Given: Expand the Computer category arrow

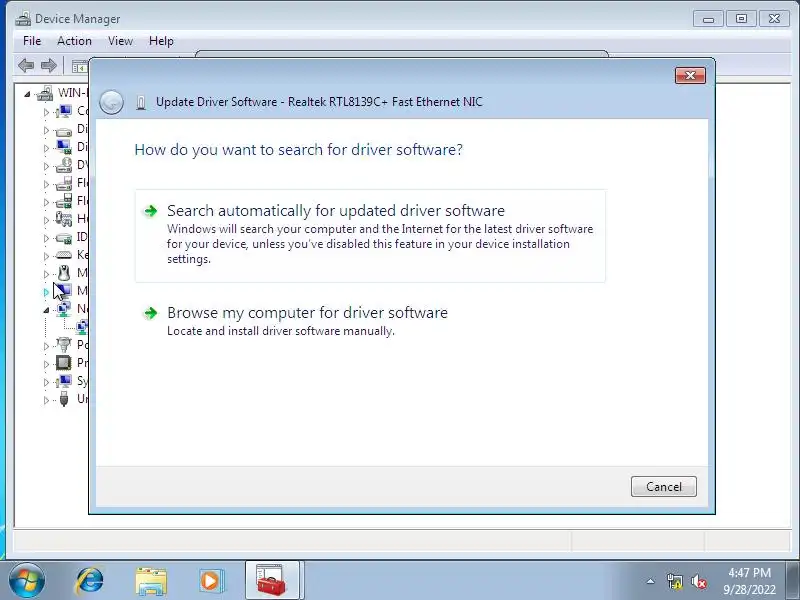Looking at the screenshot, I should pos(46,112).
